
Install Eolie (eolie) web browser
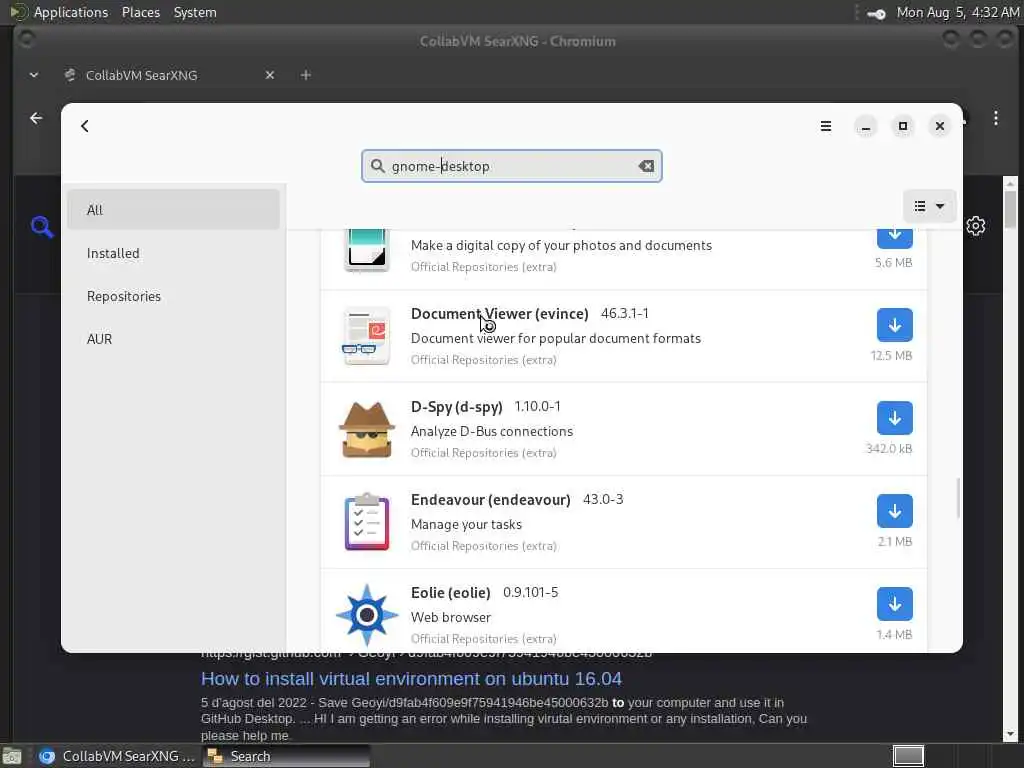click(894, 604)
